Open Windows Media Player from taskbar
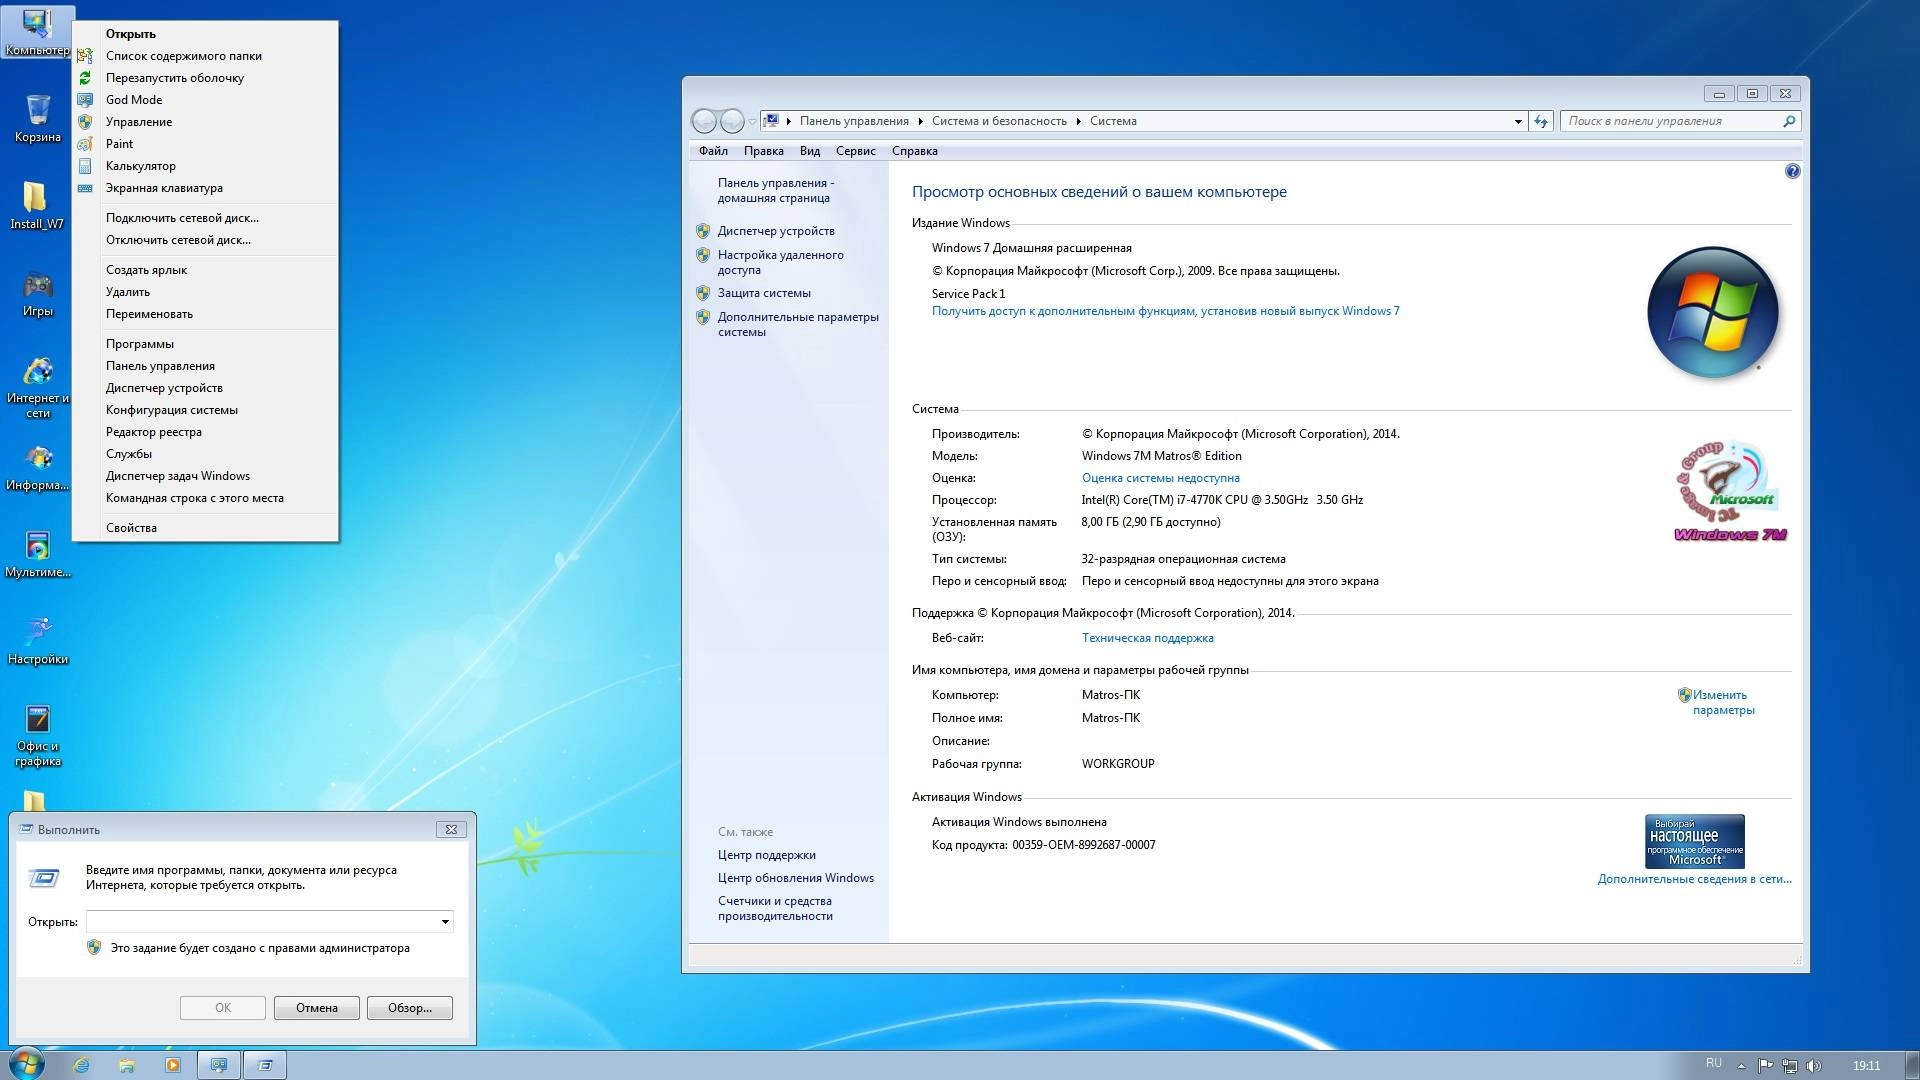 point(173,1065)
